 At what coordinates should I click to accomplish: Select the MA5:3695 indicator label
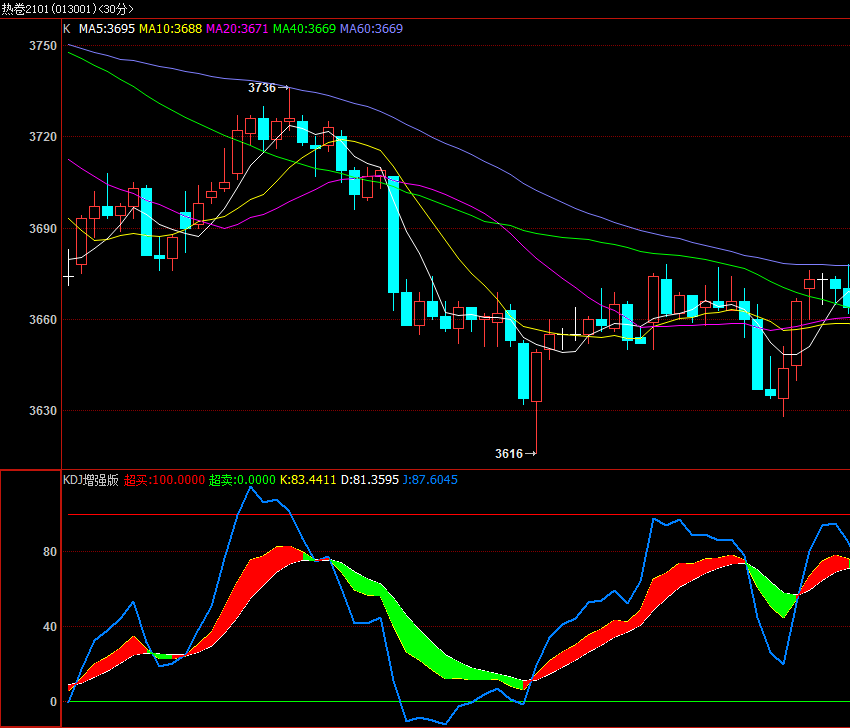tap(107, 29)
